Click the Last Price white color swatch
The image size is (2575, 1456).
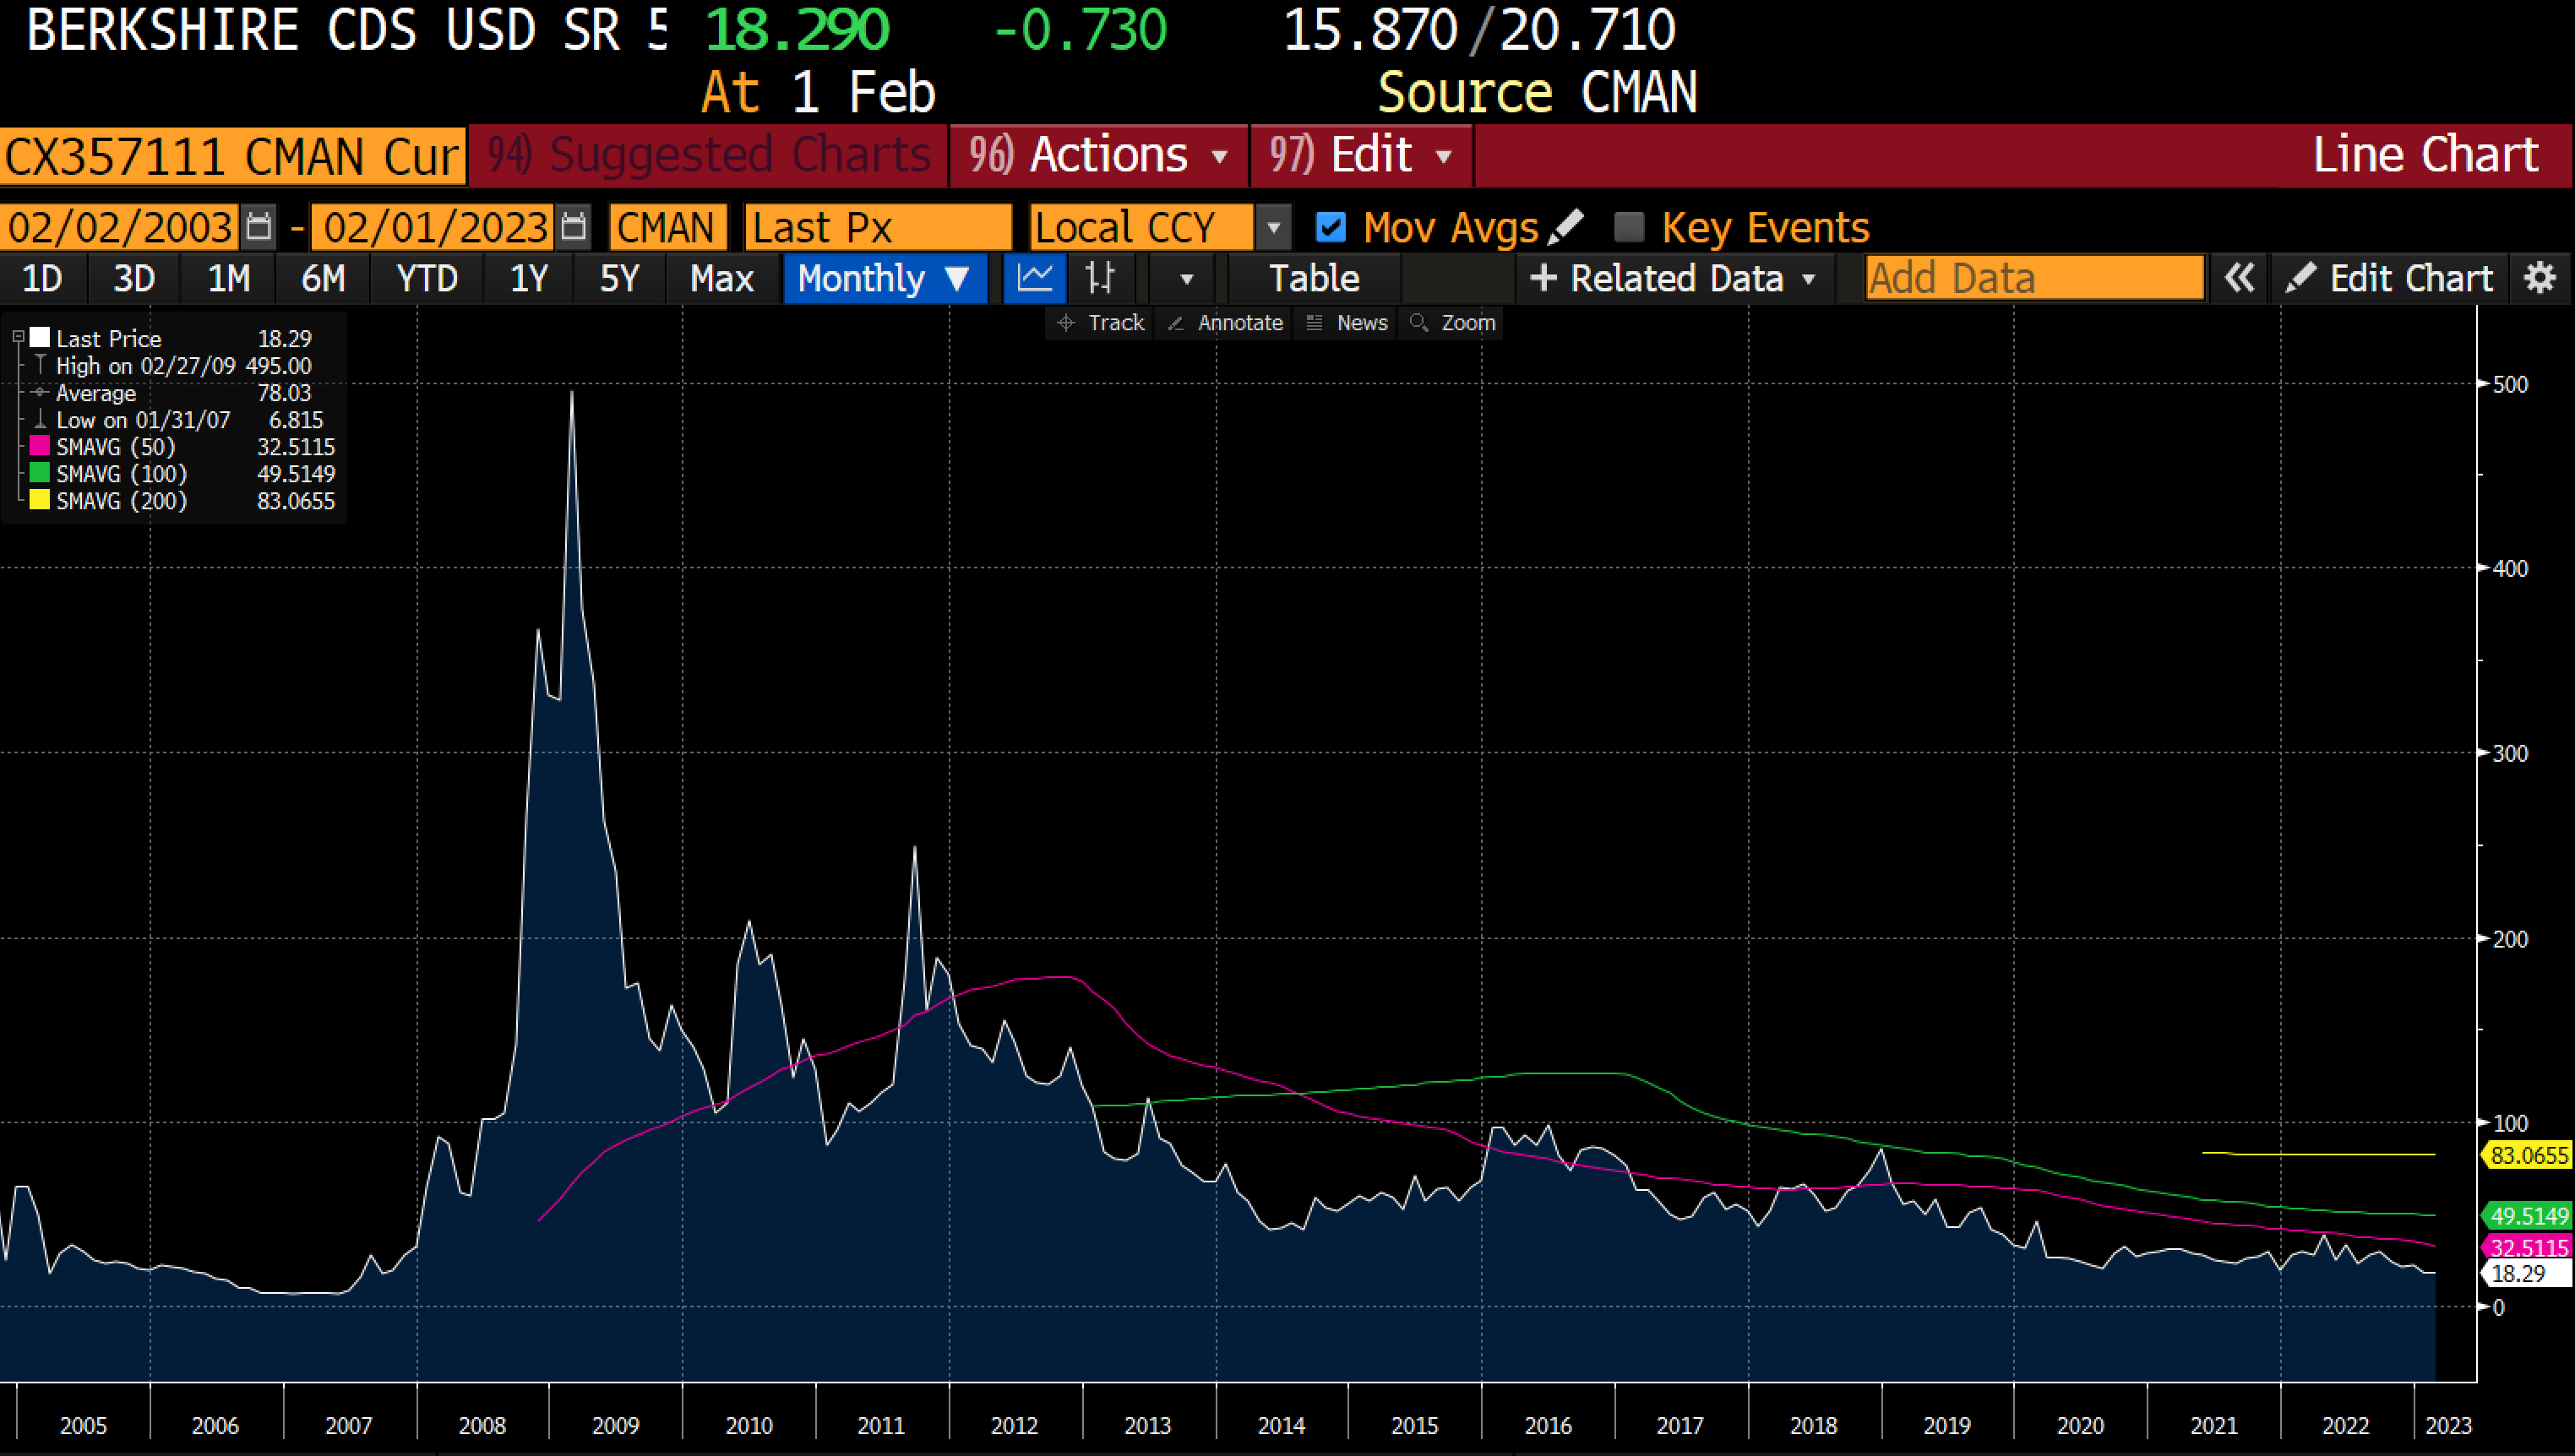click(x=40, y=338)
